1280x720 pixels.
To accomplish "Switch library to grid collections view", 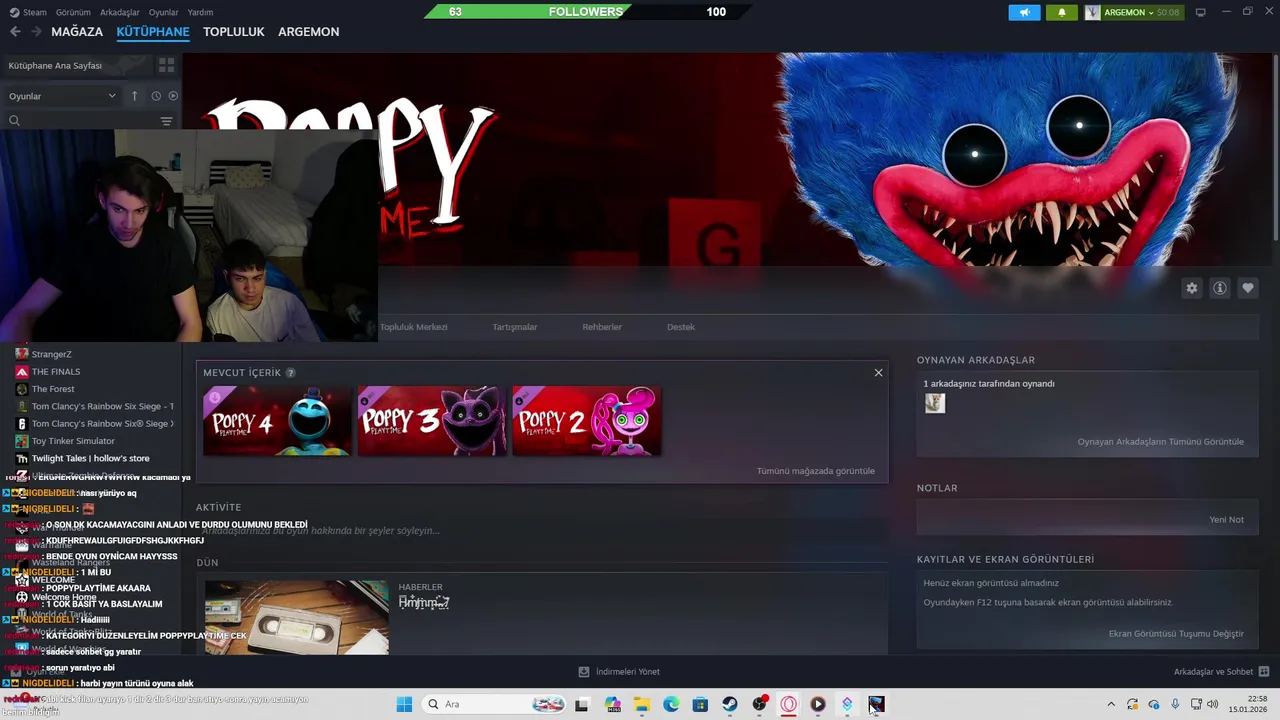I will click(x=166, y=65).
